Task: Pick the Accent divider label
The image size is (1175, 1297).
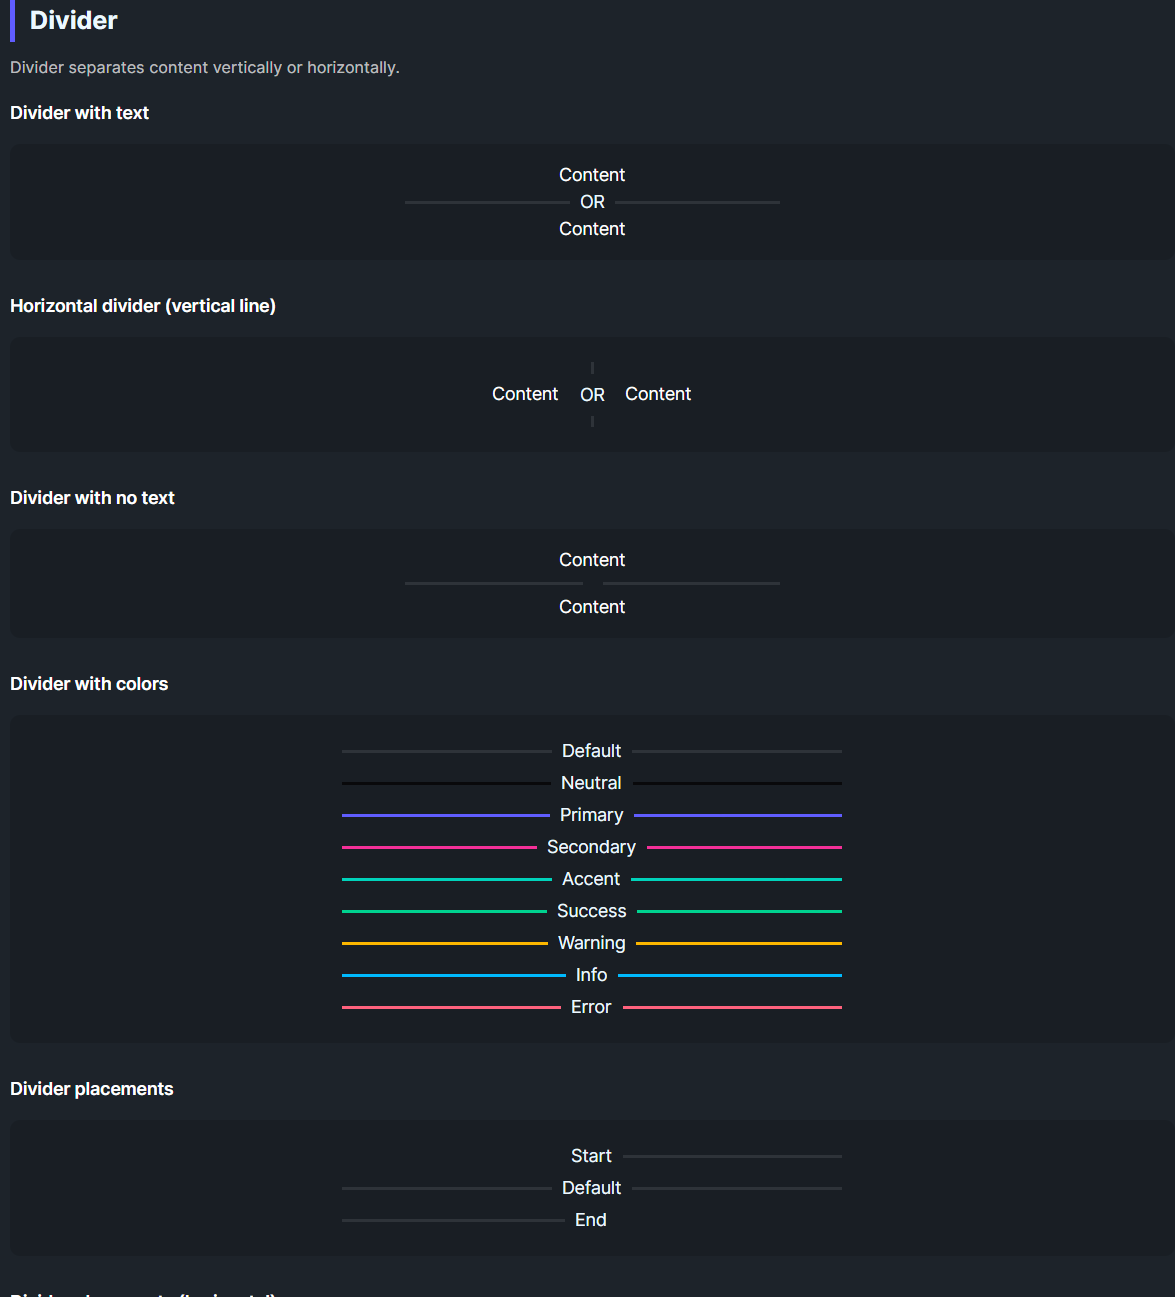Action: (591, 879)
